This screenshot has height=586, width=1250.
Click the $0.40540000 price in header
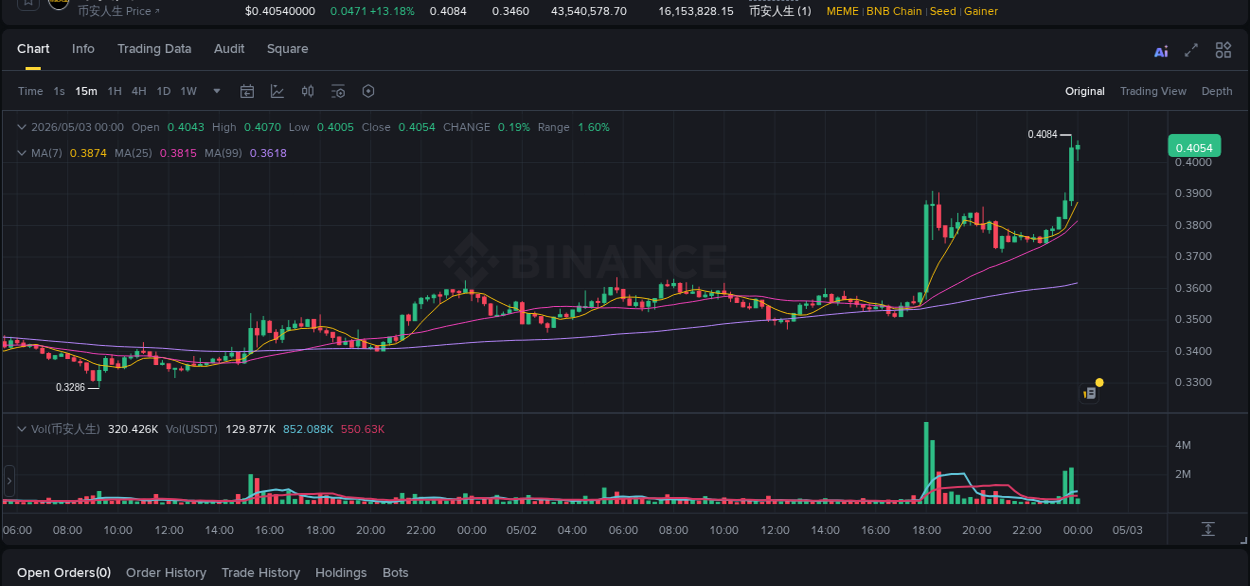280,11
